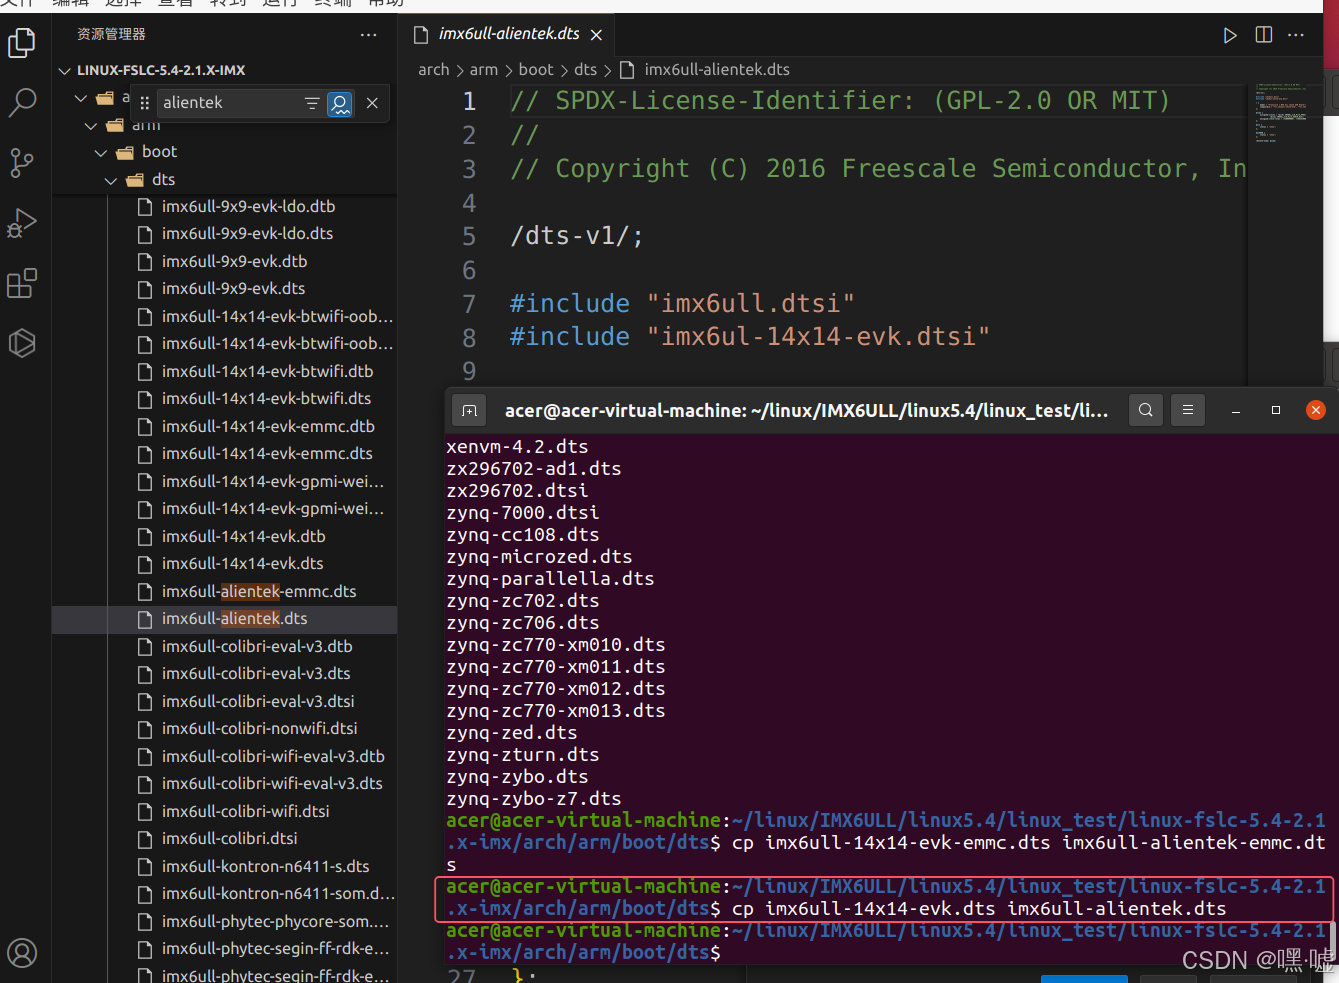Click the arch breadcrumb above the editor
This screenshot has width=1339, height=983.
[434, 69]
